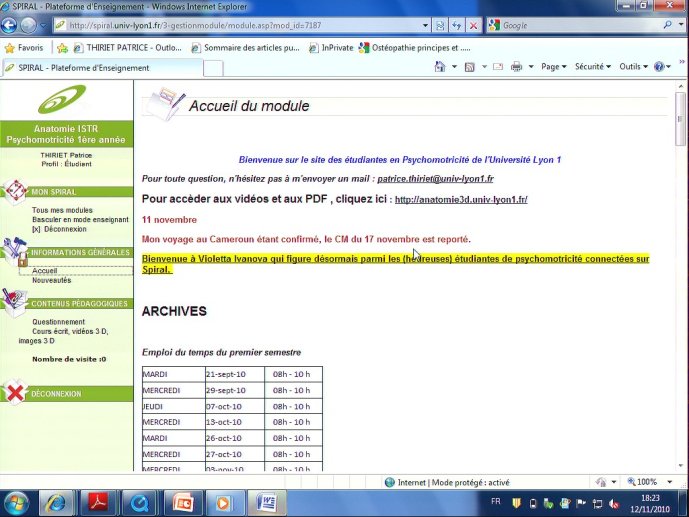Click the Print icon

click(x=516, y=67)
